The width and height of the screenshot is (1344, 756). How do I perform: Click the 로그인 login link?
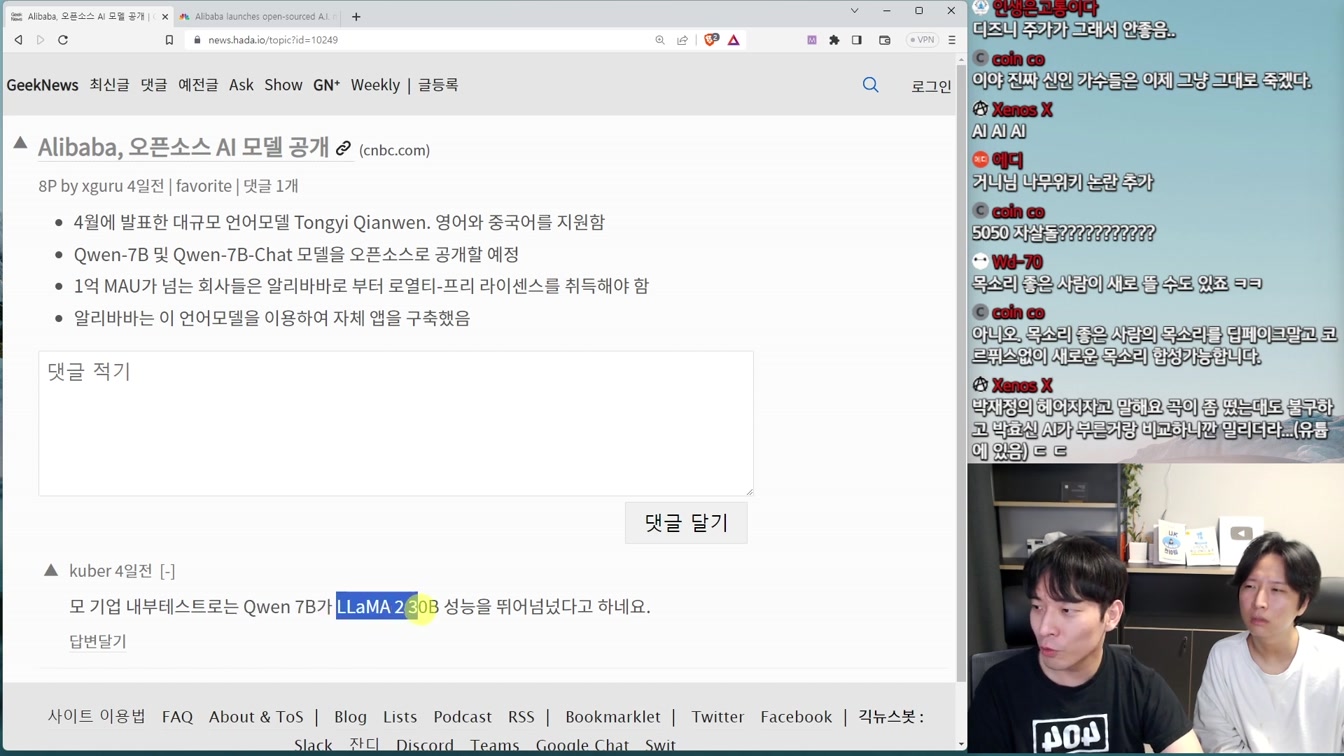pyautogui.click(x=931, y=86)
